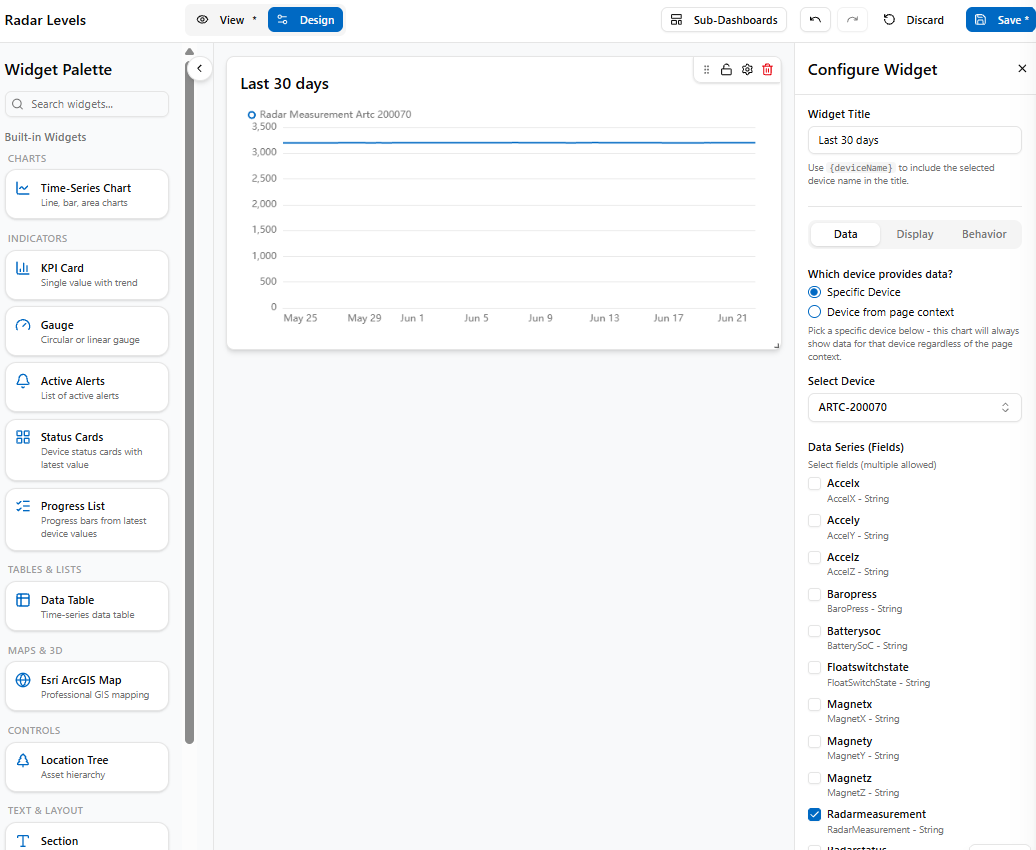Click the Gauge dial icon
The height and width of the screenshot is (850, 1036).
[23, 325]
